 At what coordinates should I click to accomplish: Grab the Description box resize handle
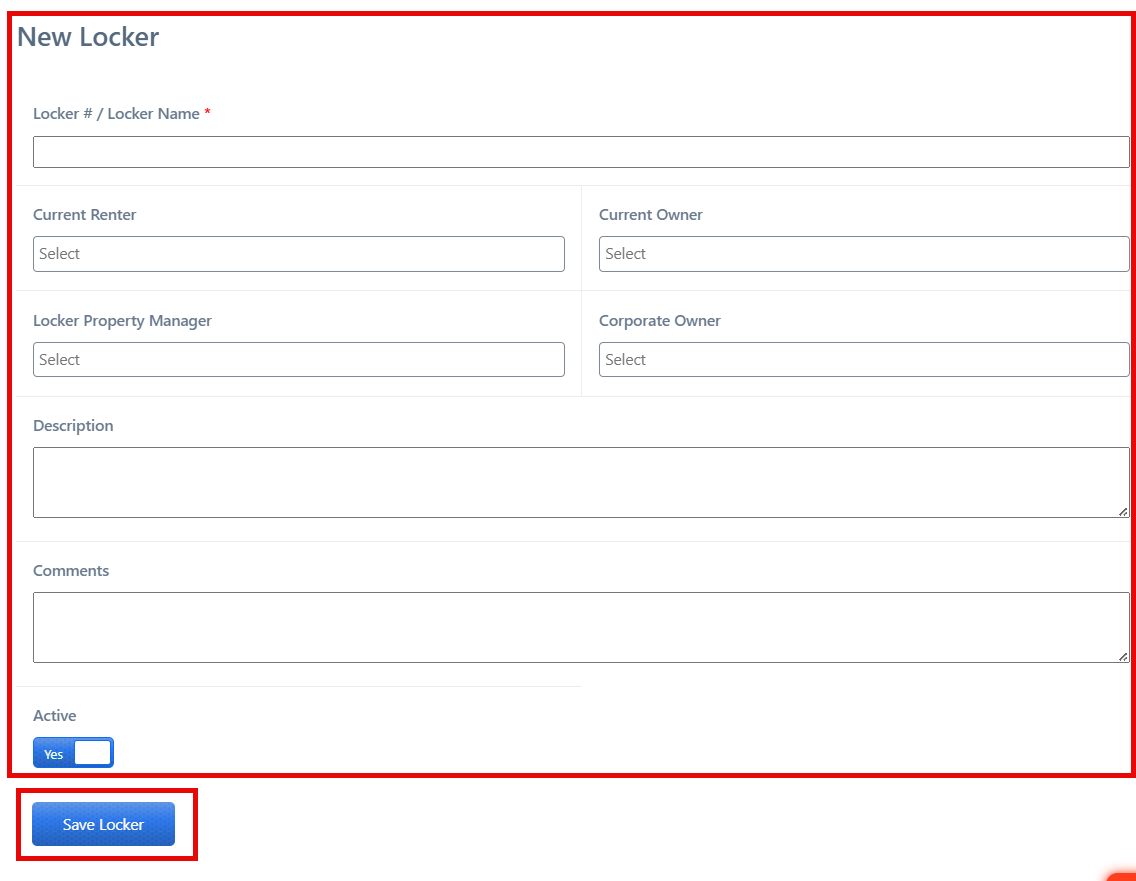[x=1123, y=511]
